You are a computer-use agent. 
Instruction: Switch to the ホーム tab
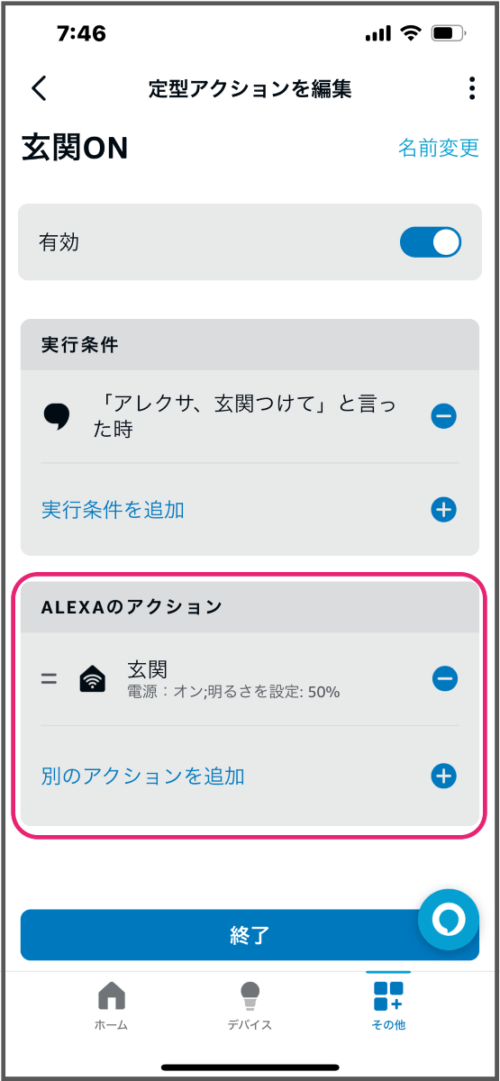112,1007
